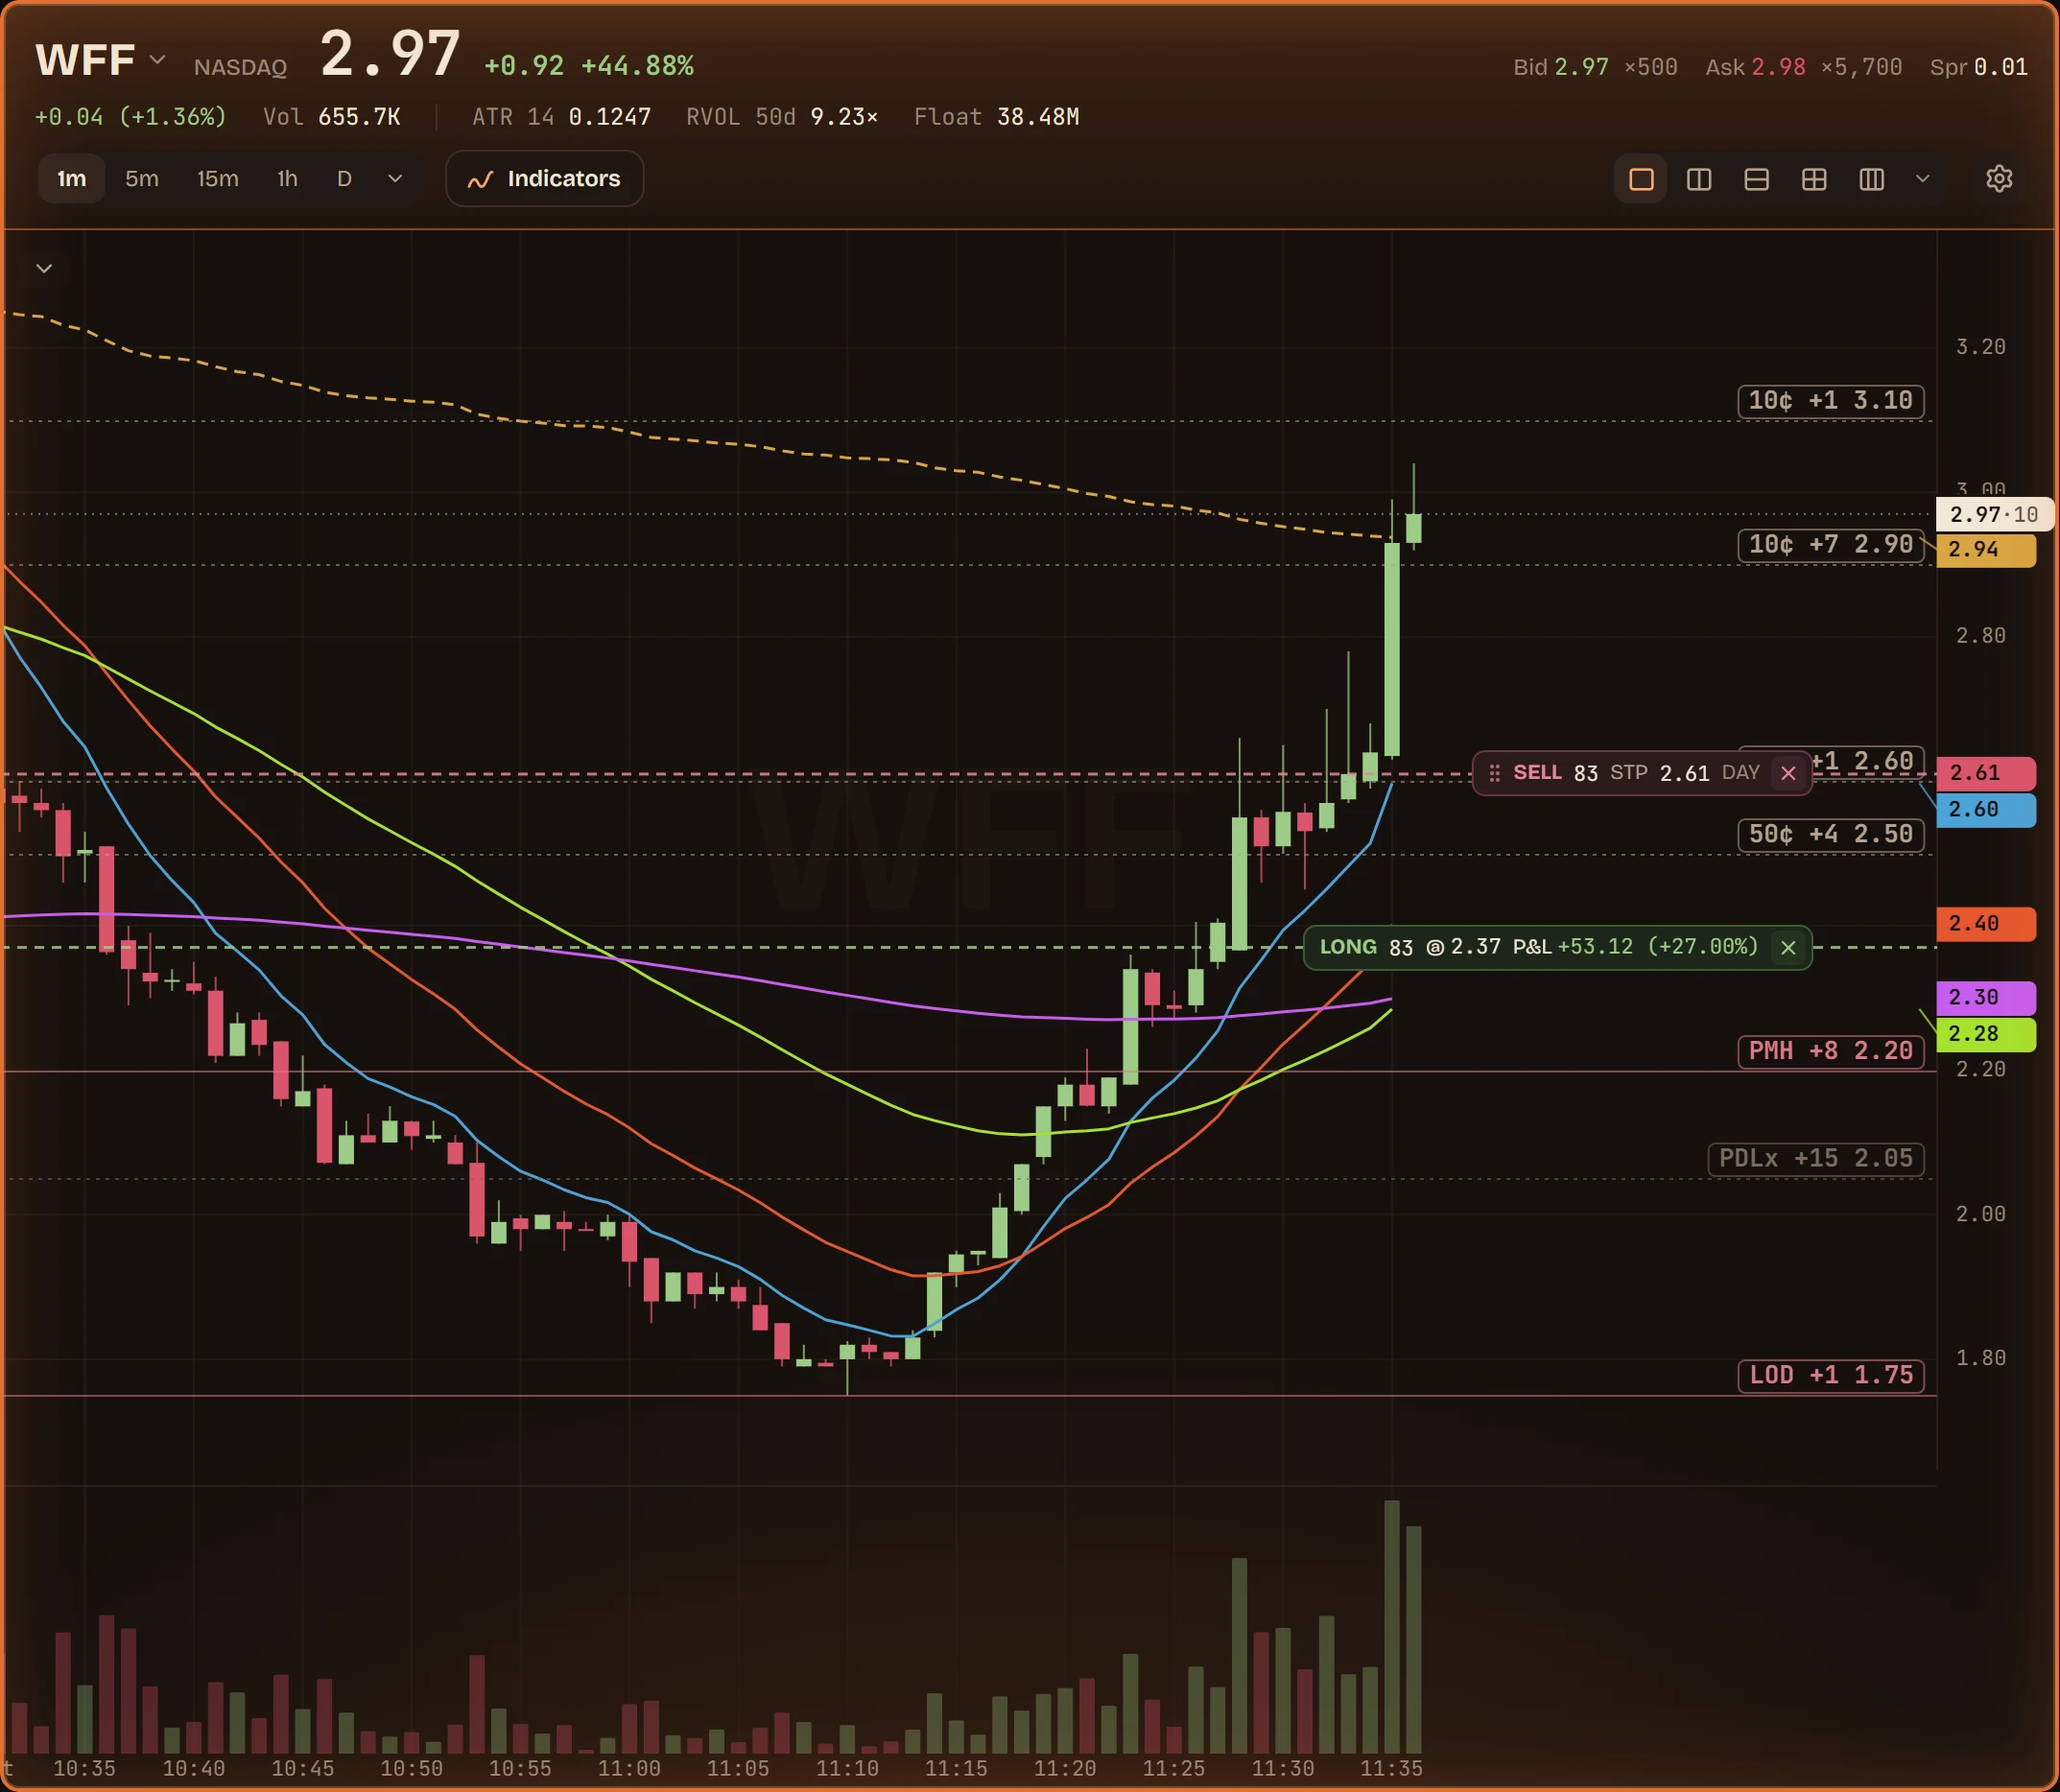Click the PMH +8 2.20 level tag

[x=1830, y=1051]
